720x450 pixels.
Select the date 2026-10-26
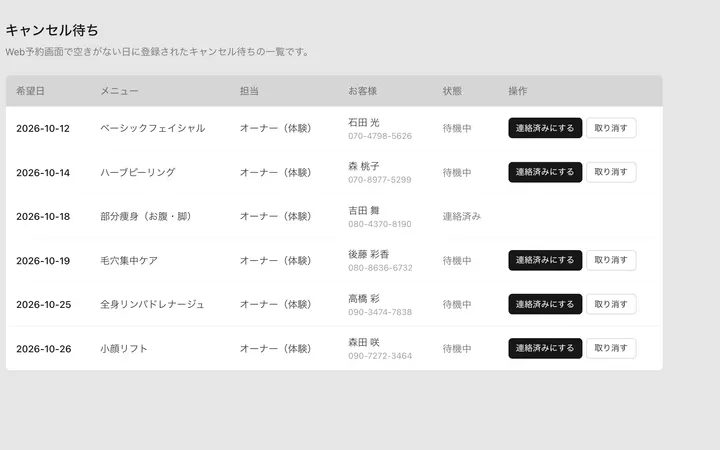tap(44, 349)
